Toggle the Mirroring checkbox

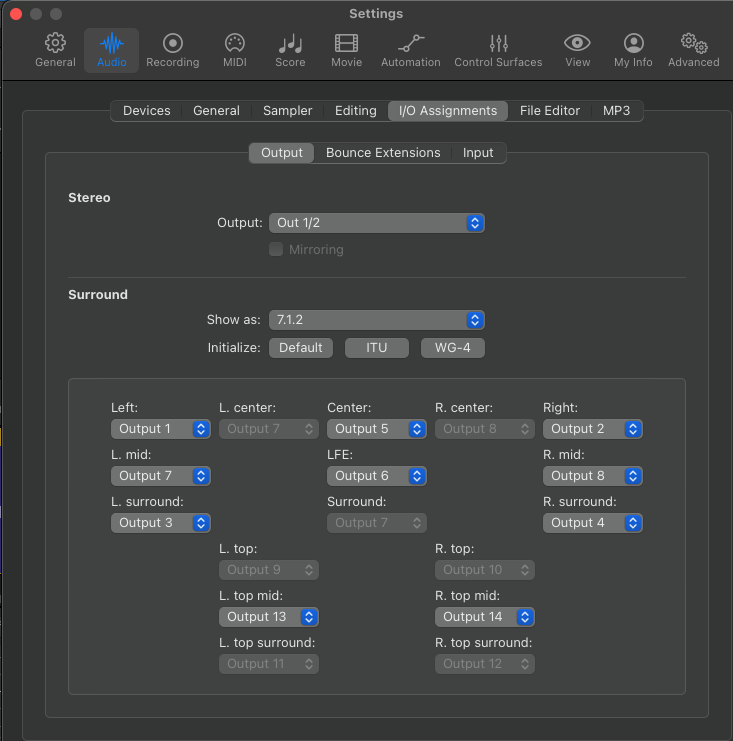276,250
